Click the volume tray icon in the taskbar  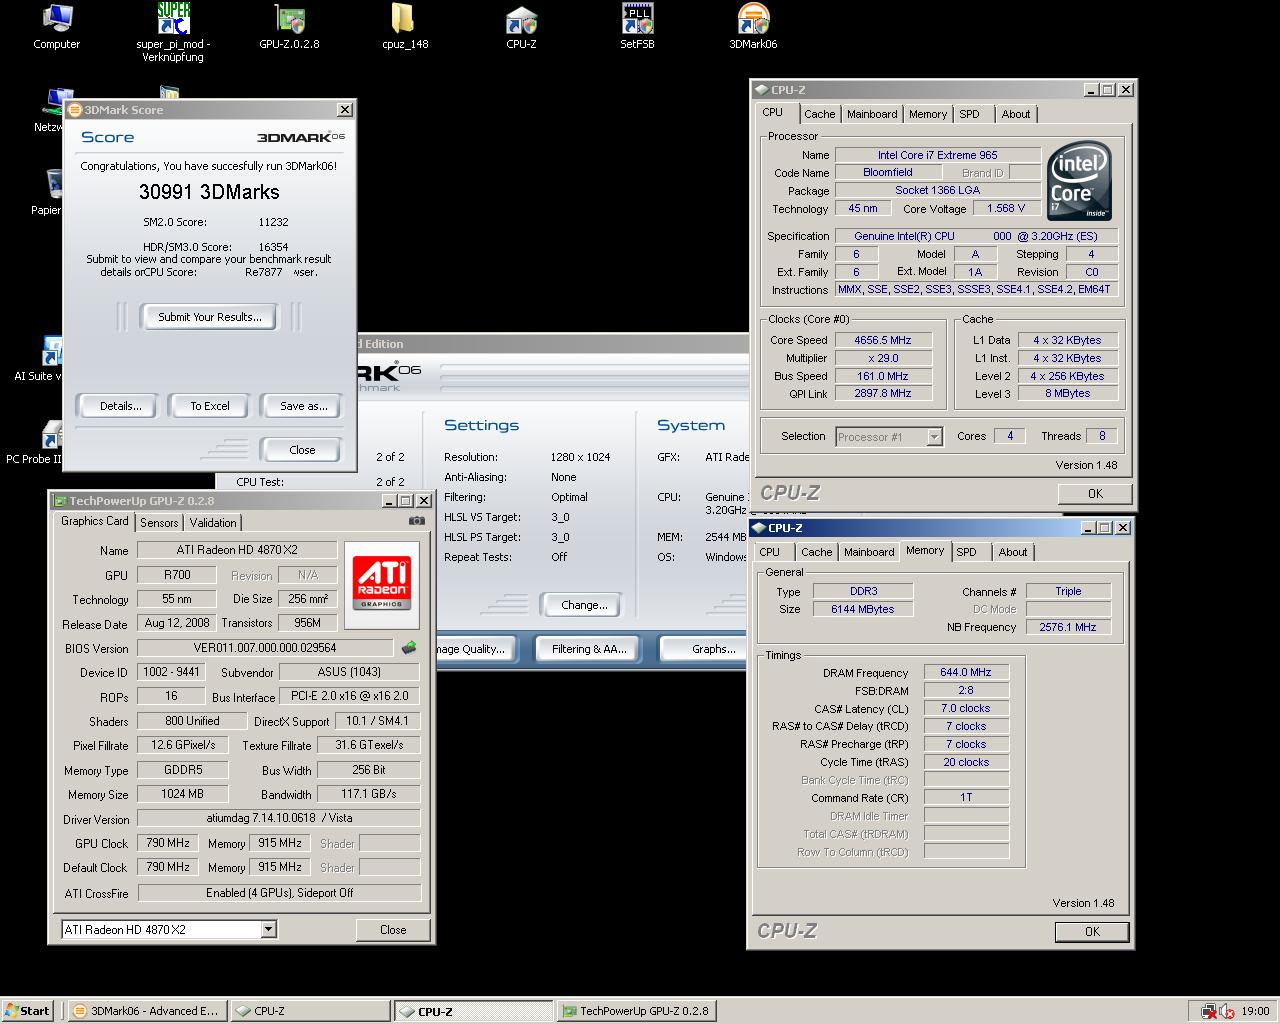tap(1226, 1011)
